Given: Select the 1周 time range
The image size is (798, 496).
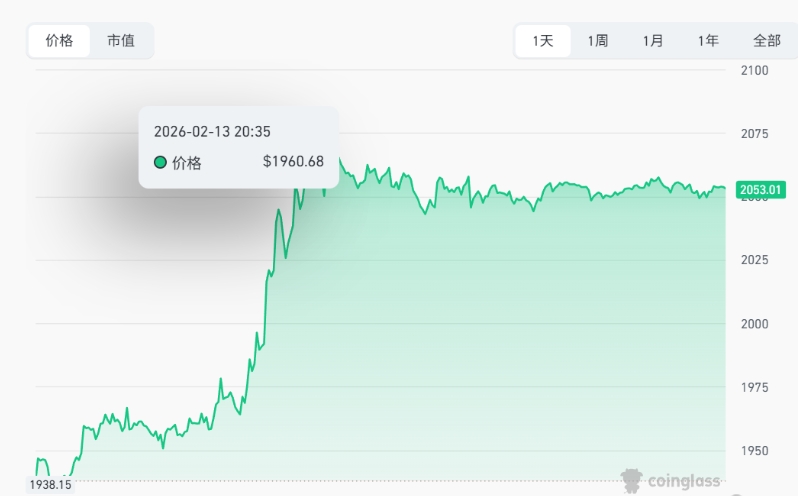Looking at the screenshot, I should 598,41.
